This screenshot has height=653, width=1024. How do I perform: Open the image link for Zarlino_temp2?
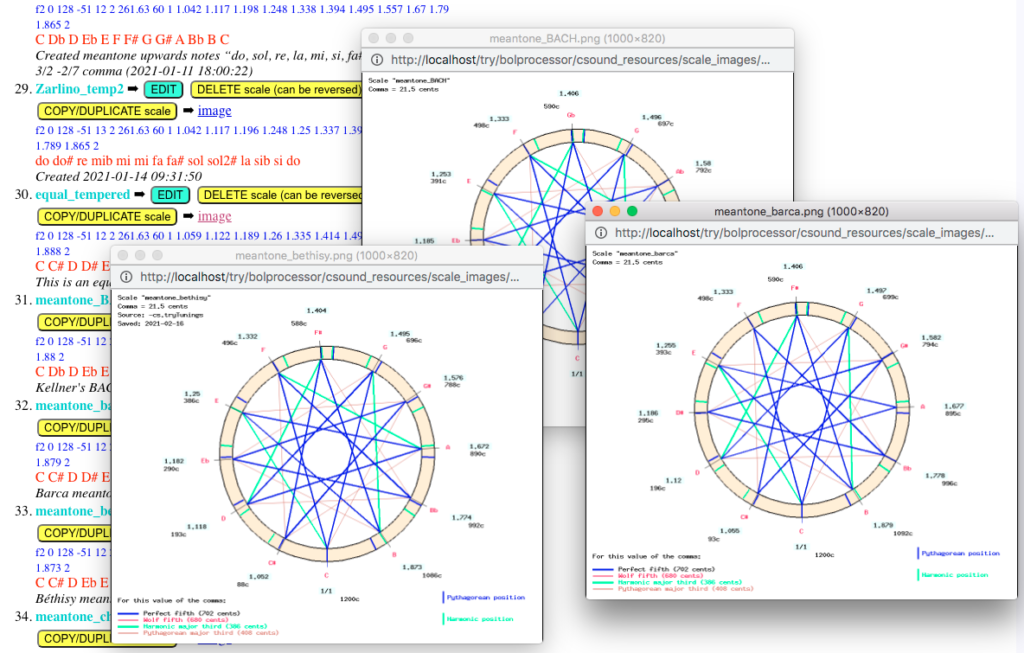(214, 110)
